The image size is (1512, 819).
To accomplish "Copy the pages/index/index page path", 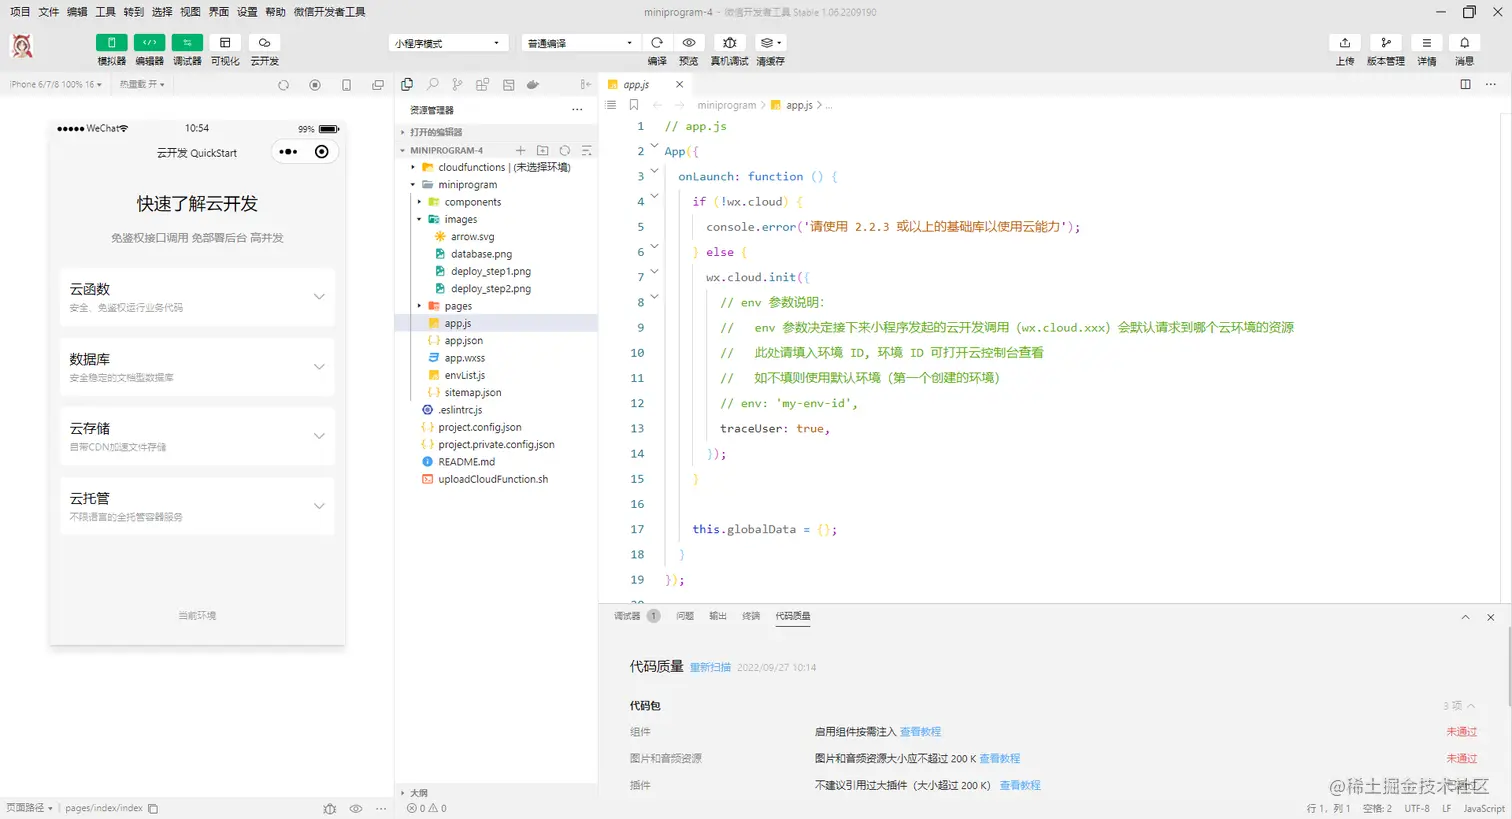I will tap(153, 808).
